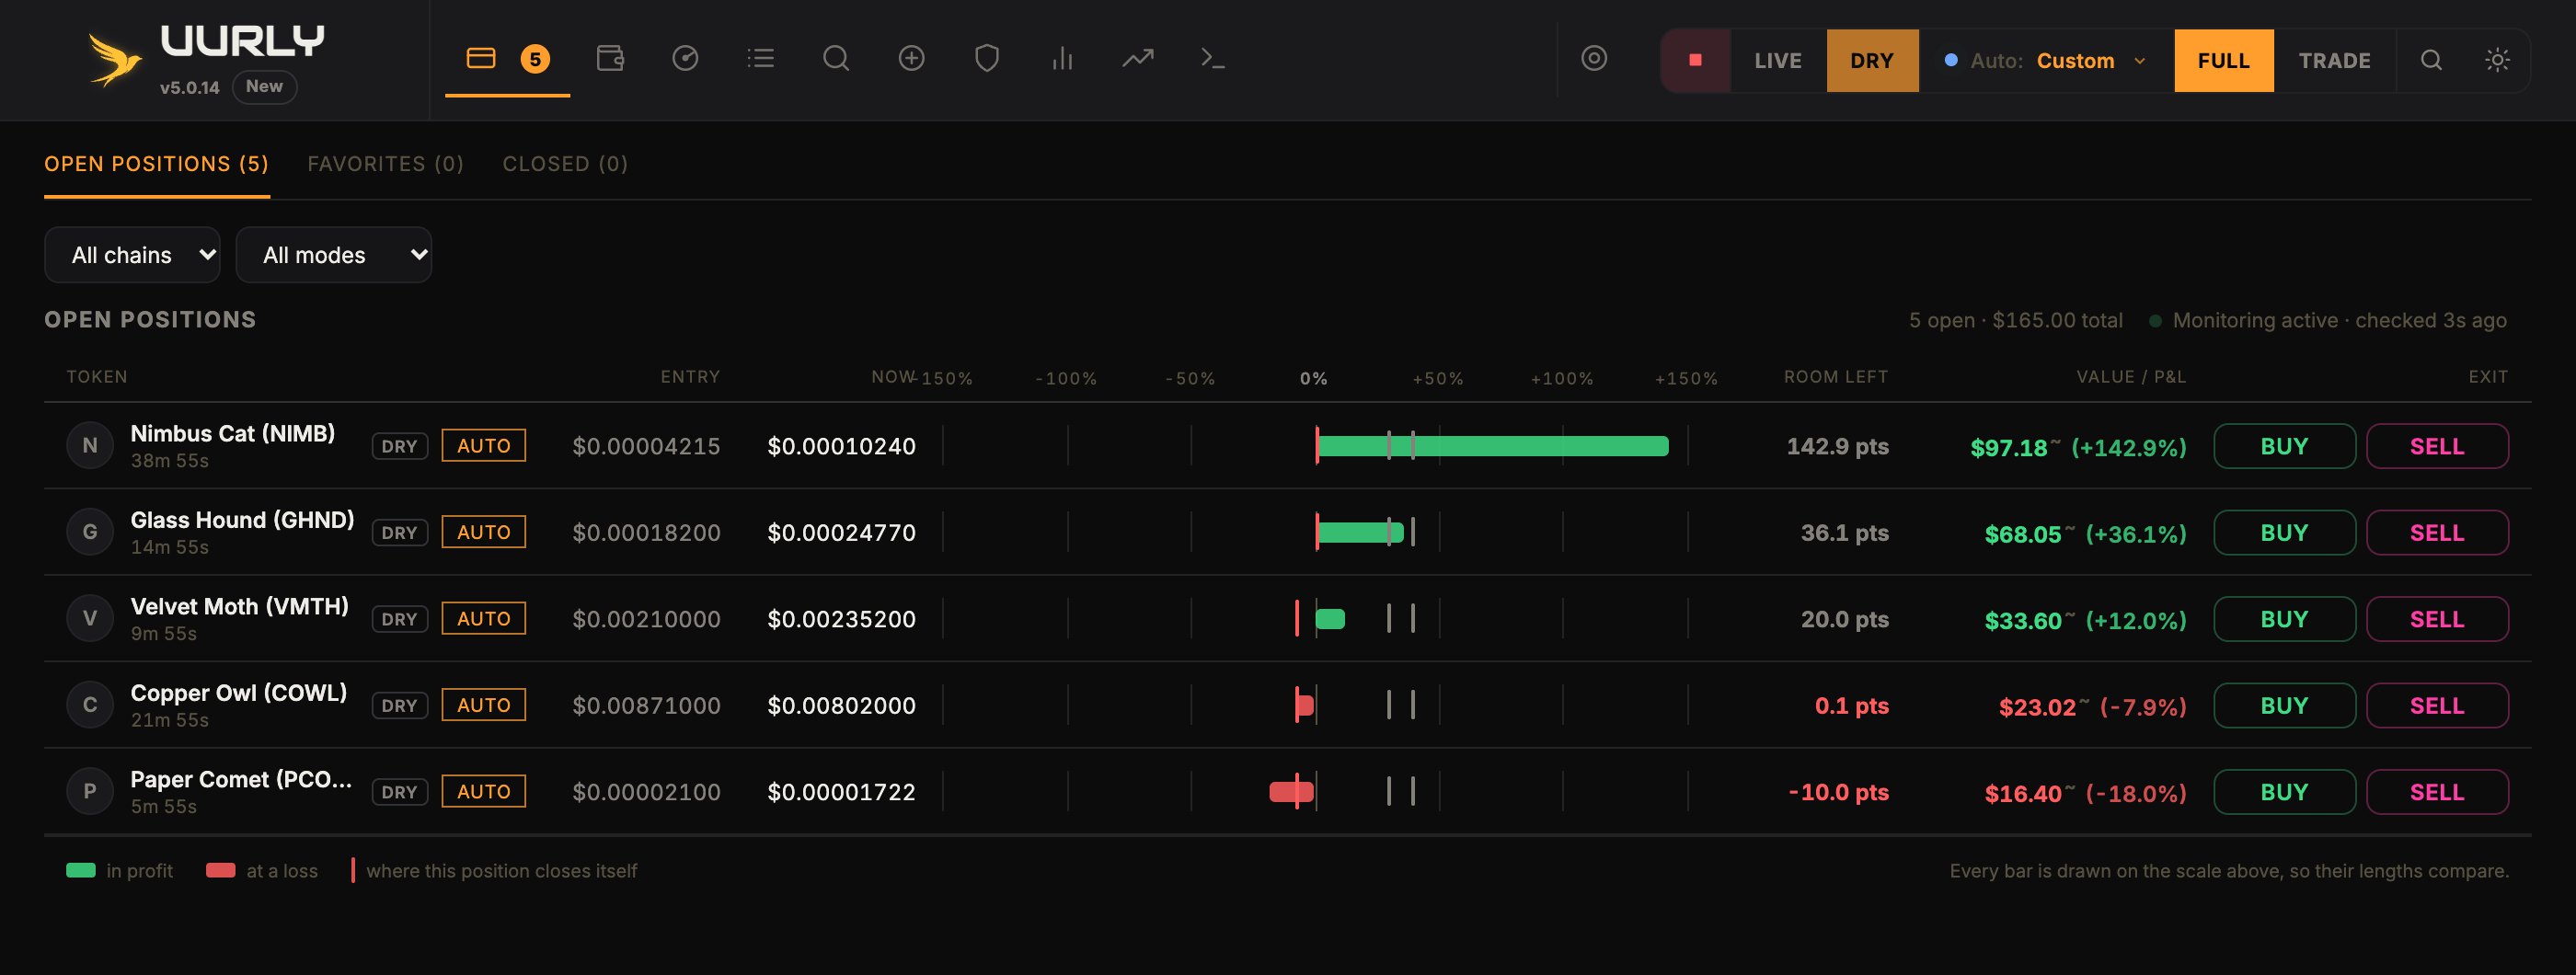
Task: Switch to Open Positions (5) tab
Action: [157, 164]
